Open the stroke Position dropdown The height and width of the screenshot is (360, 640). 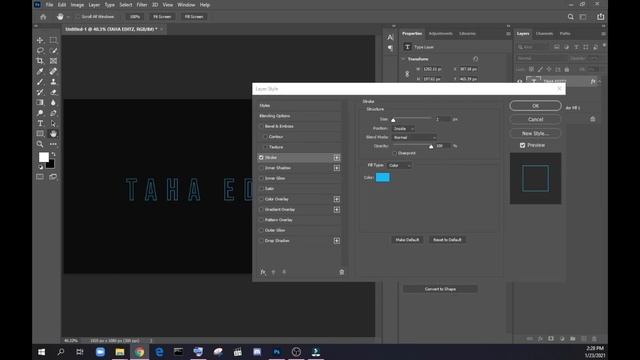(403, 129)
